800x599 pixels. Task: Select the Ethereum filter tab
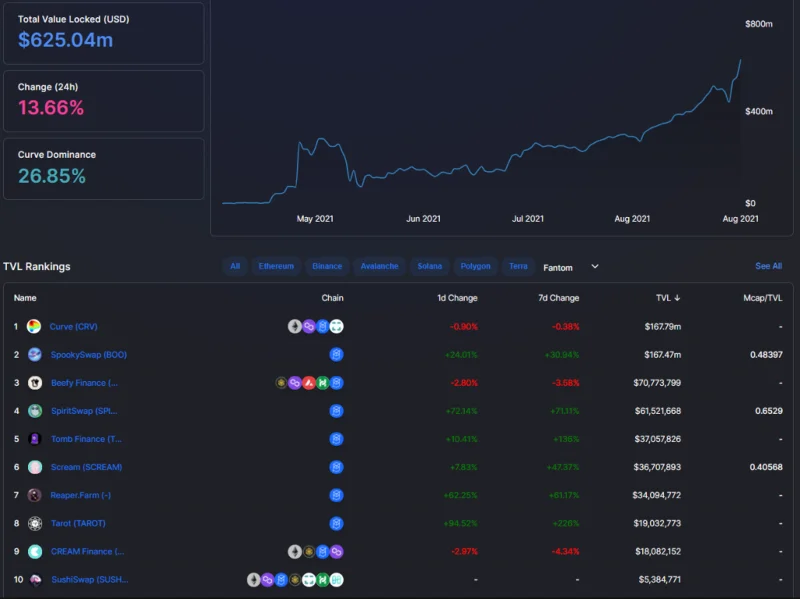[x=276, y=266]
